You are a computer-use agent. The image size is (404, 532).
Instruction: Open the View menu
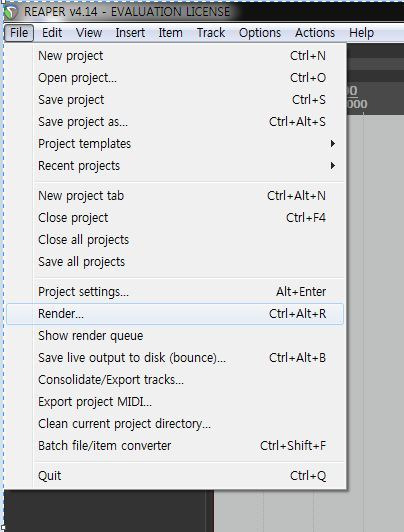(89, 33)
